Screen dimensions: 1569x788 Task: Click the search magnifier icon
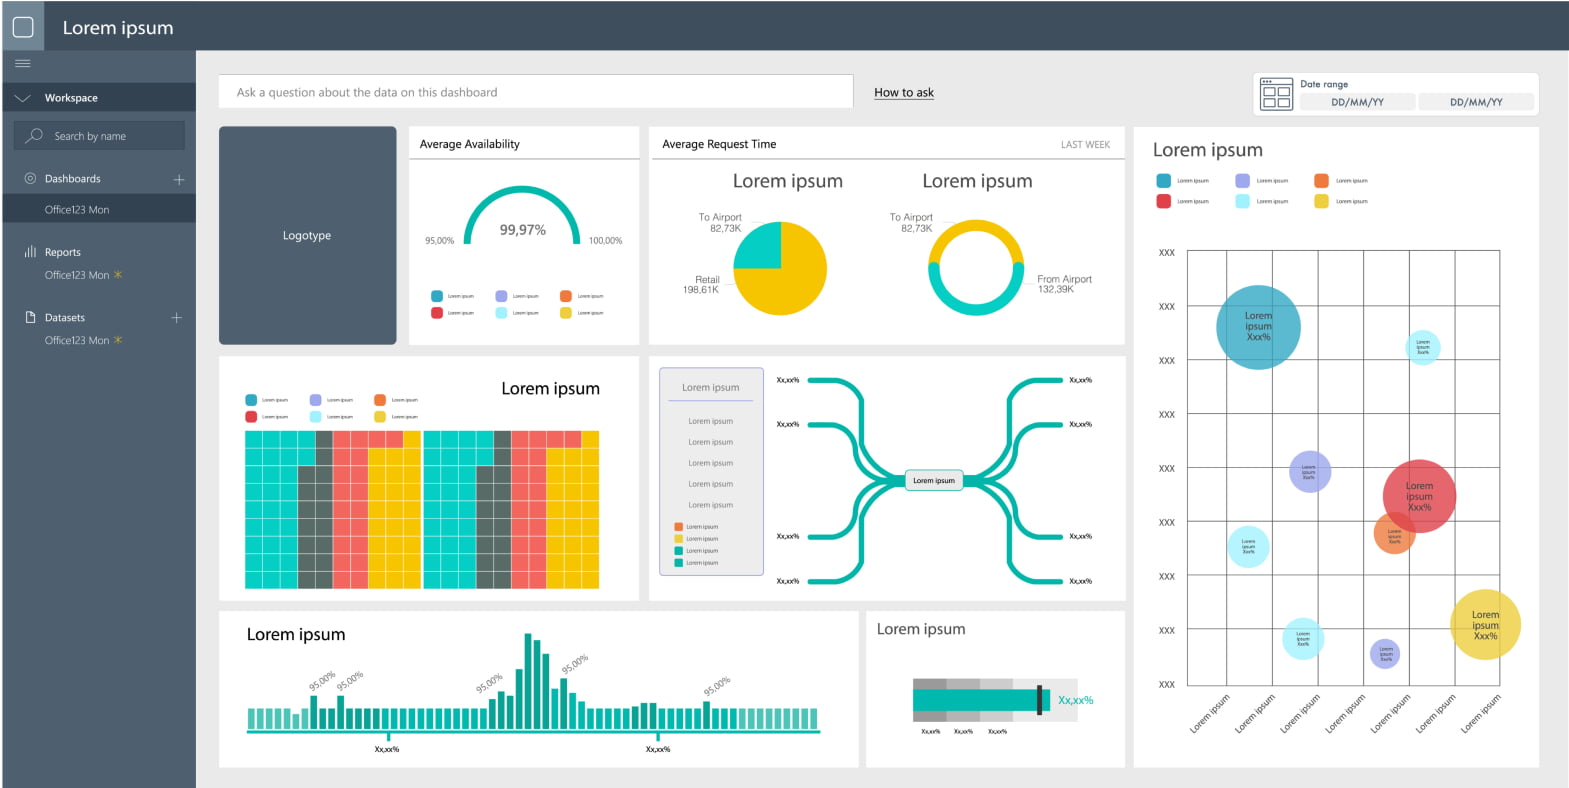[x=34, y=135]
